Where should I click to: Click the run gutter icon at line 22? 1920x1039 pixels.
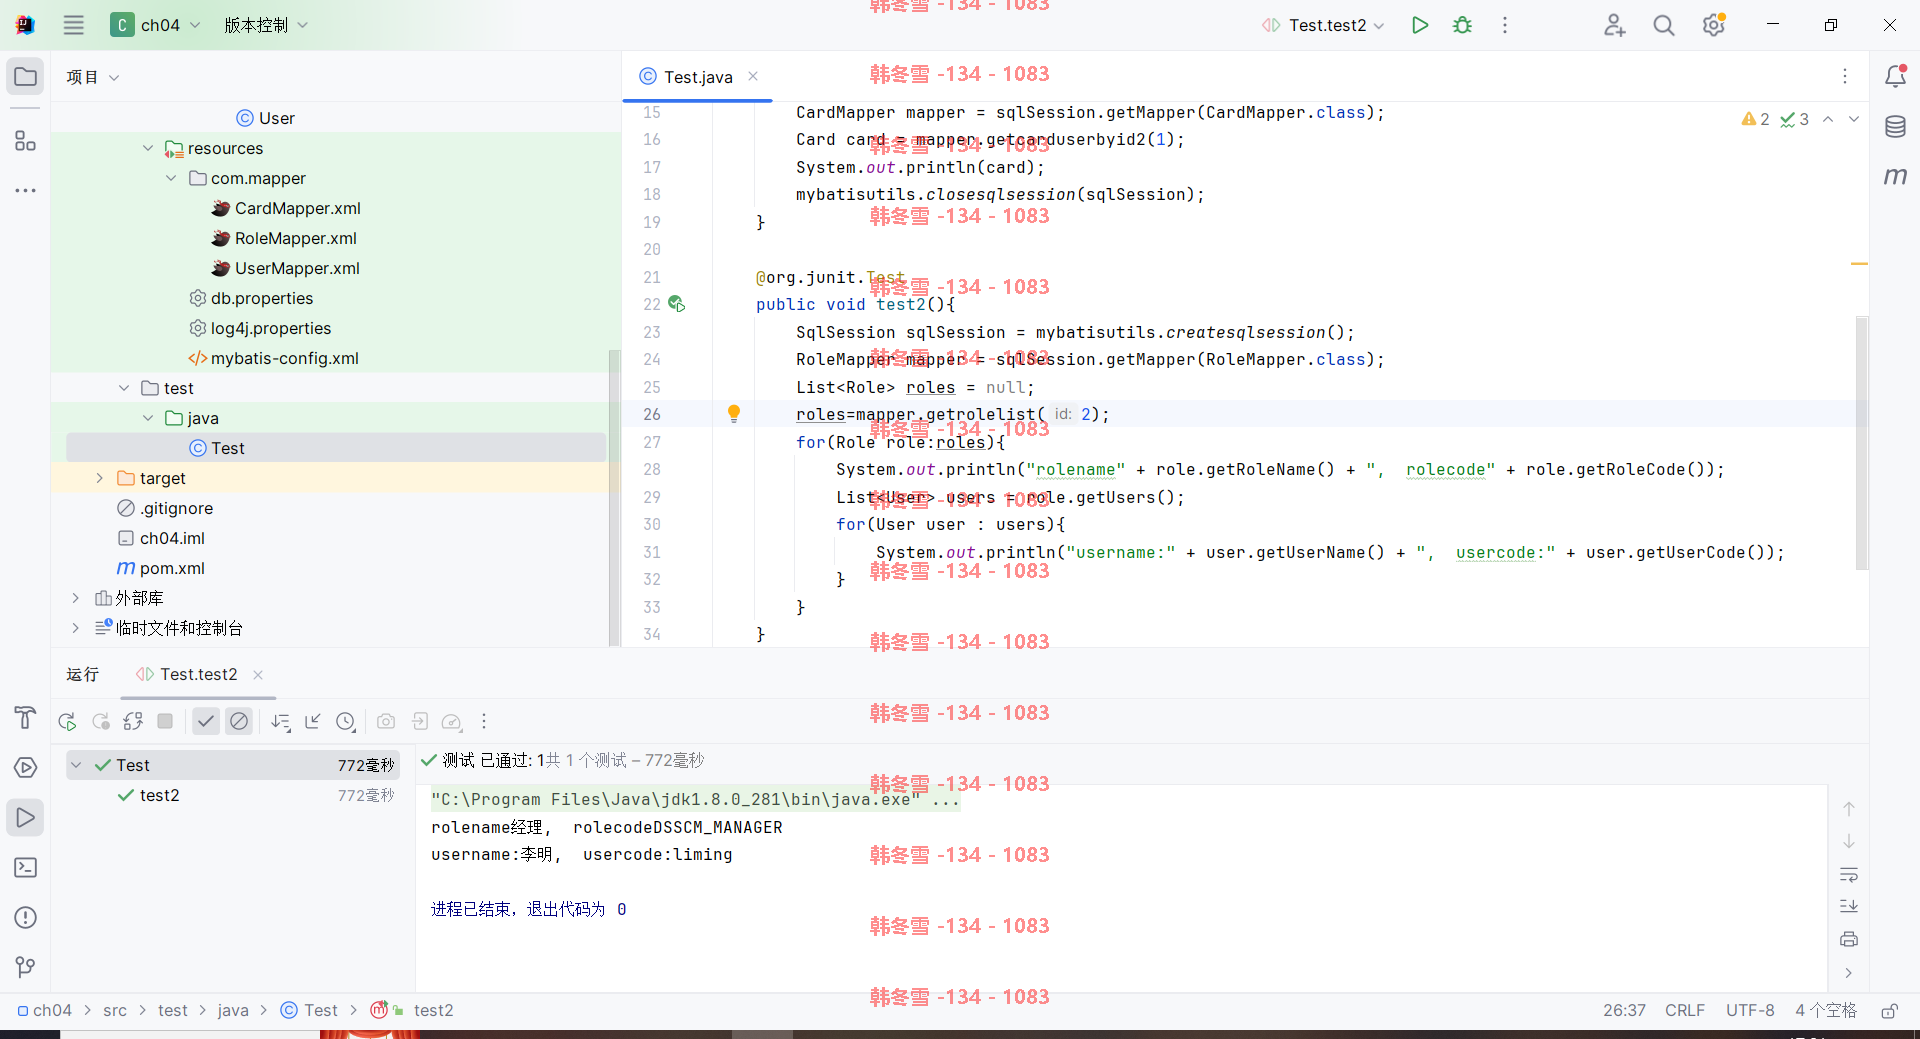(677, 304)
